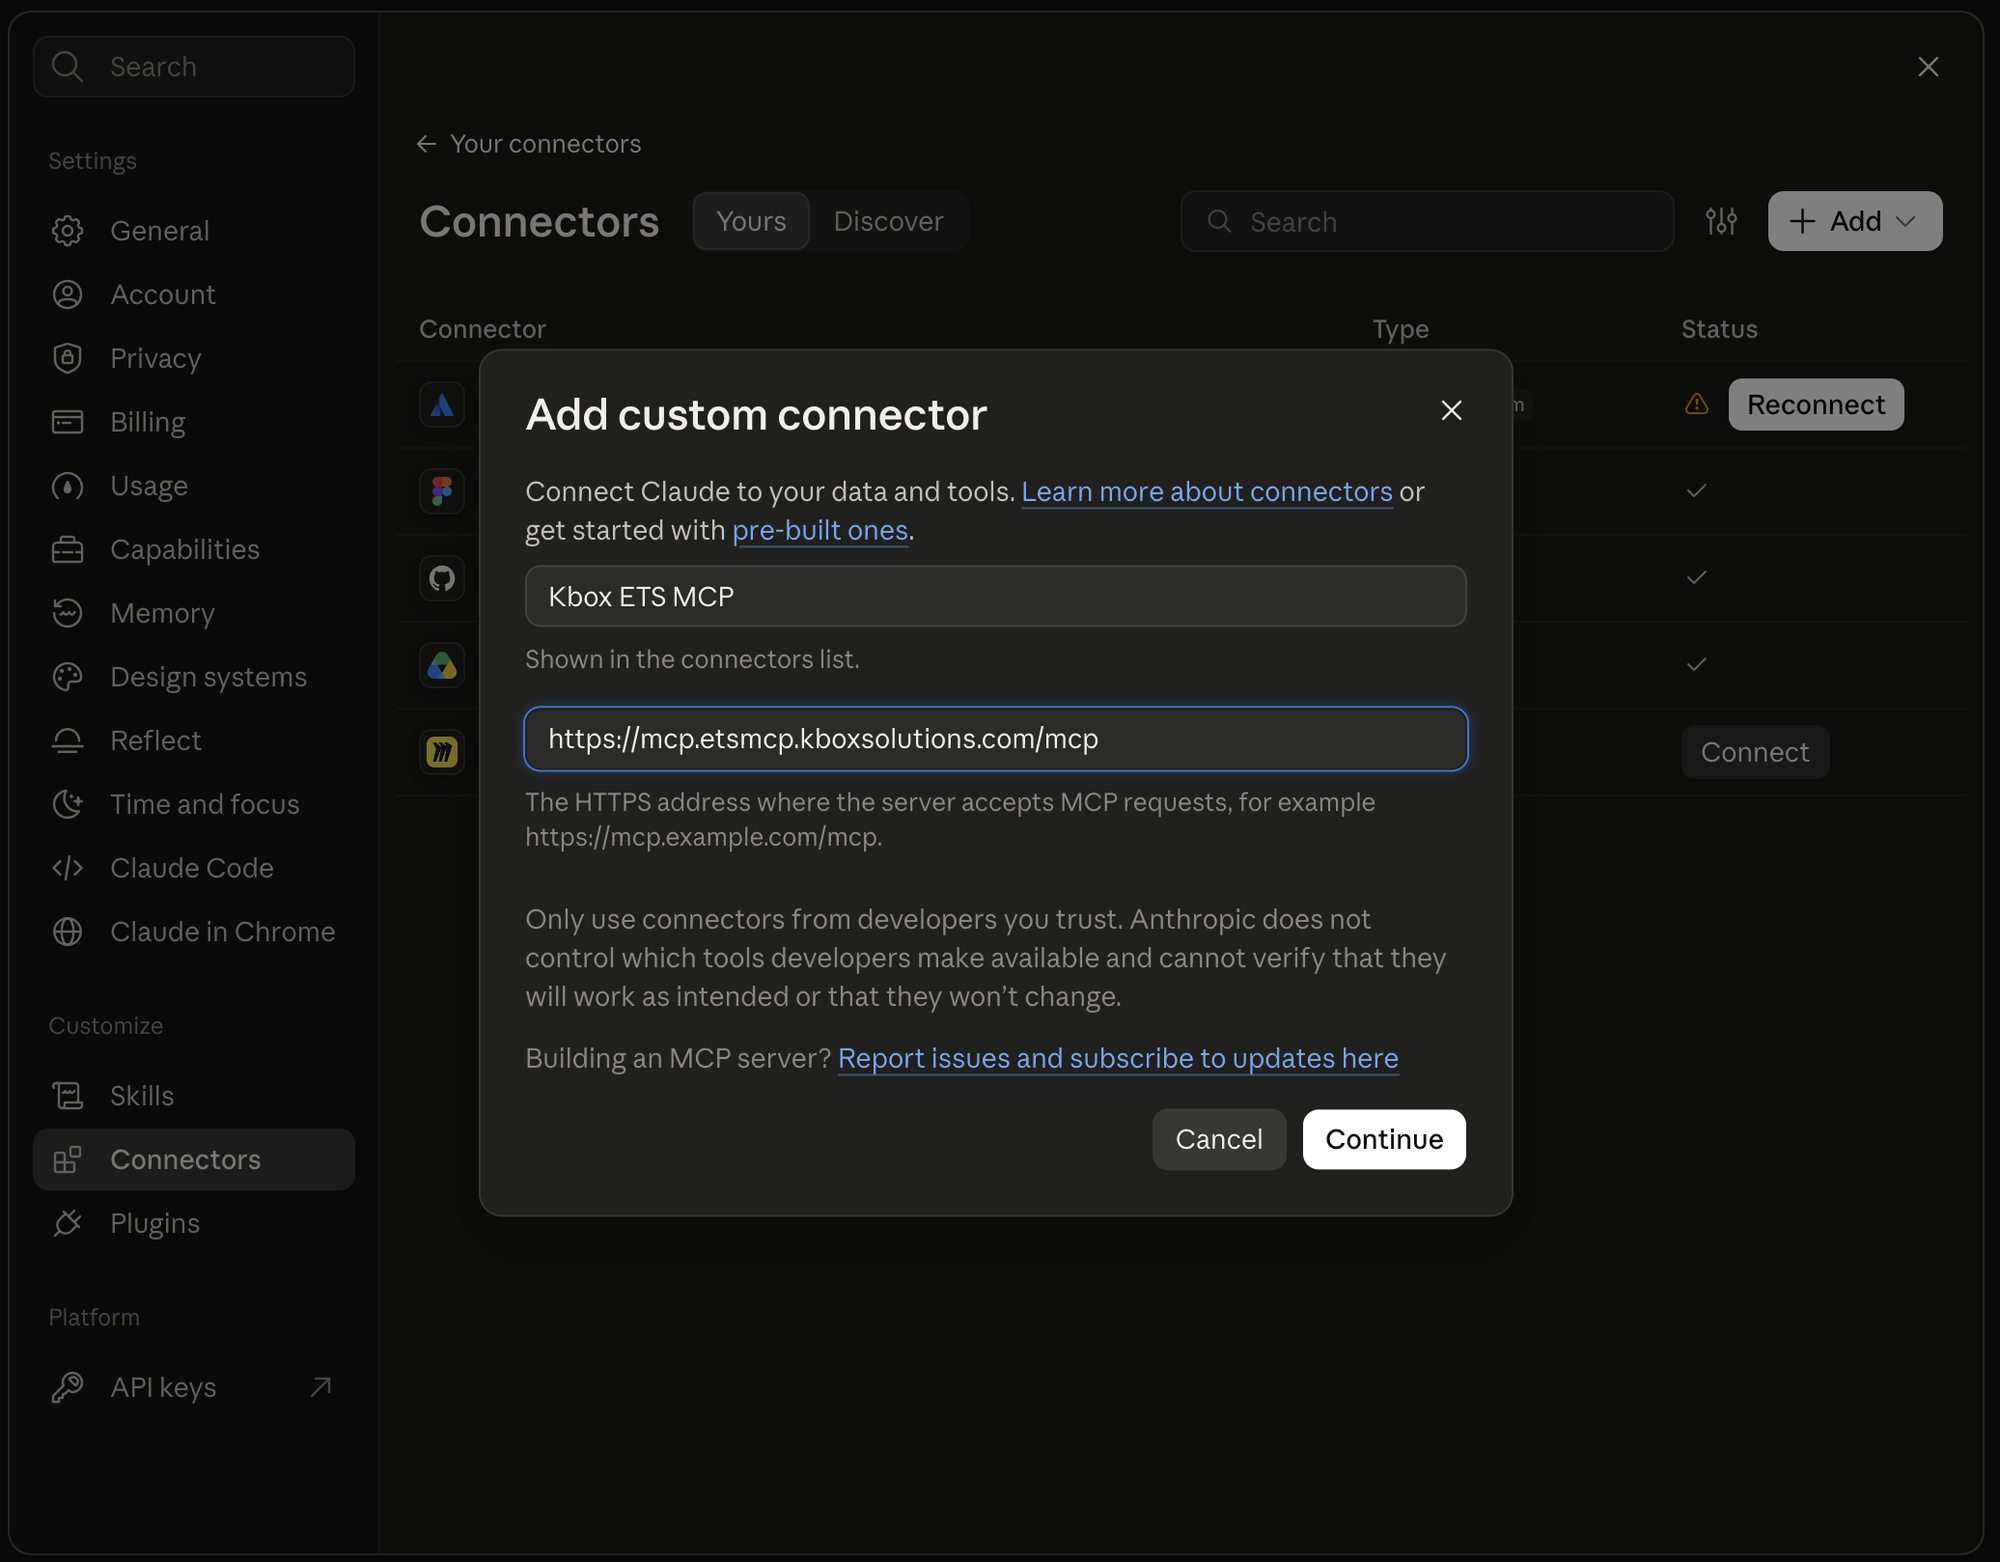2000x1562 pixels.
Task: Click the Claude Code brackets icon
Action: click(67, 868)
